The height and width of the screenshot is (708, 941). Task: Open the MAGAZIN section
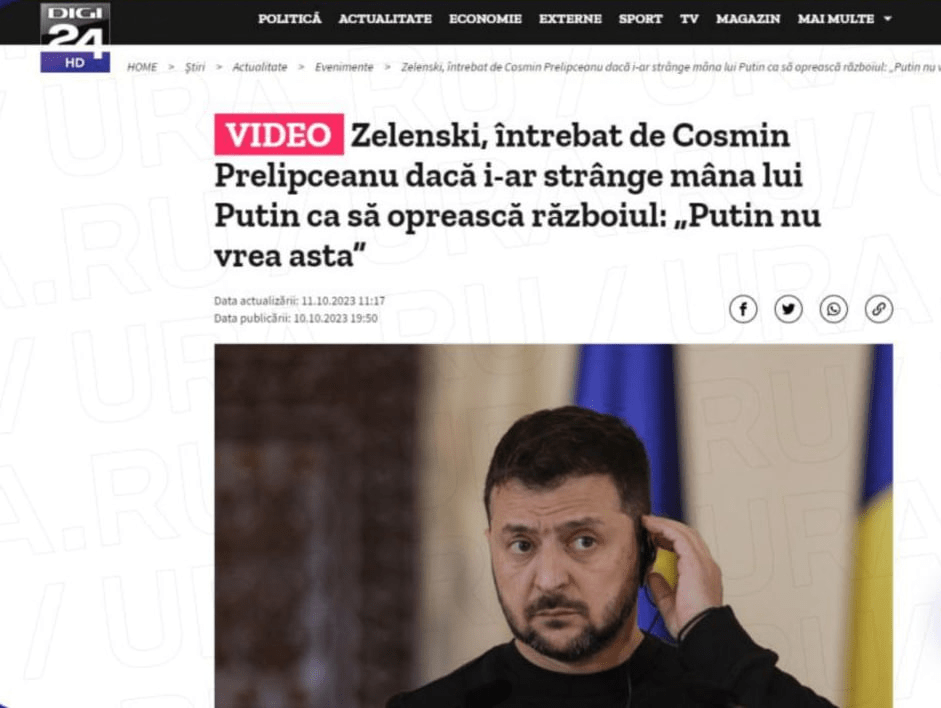tap(748, 19)
